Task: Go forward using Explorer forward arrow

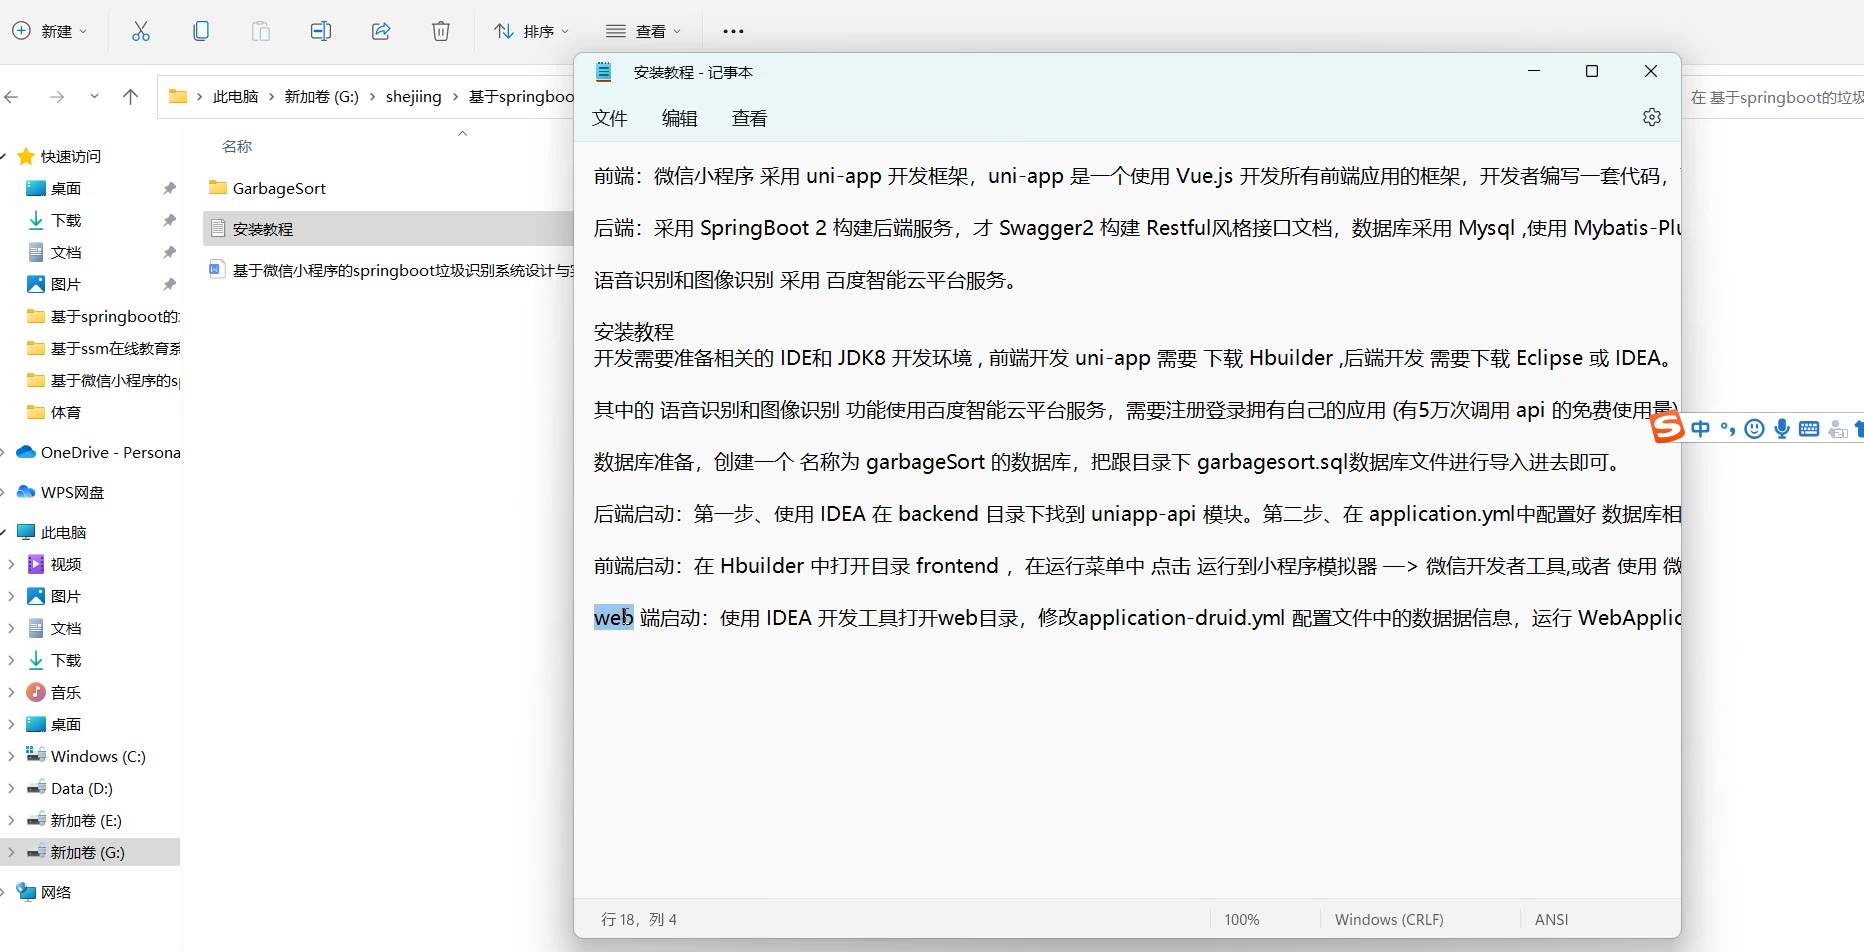Action: point(57,97)
